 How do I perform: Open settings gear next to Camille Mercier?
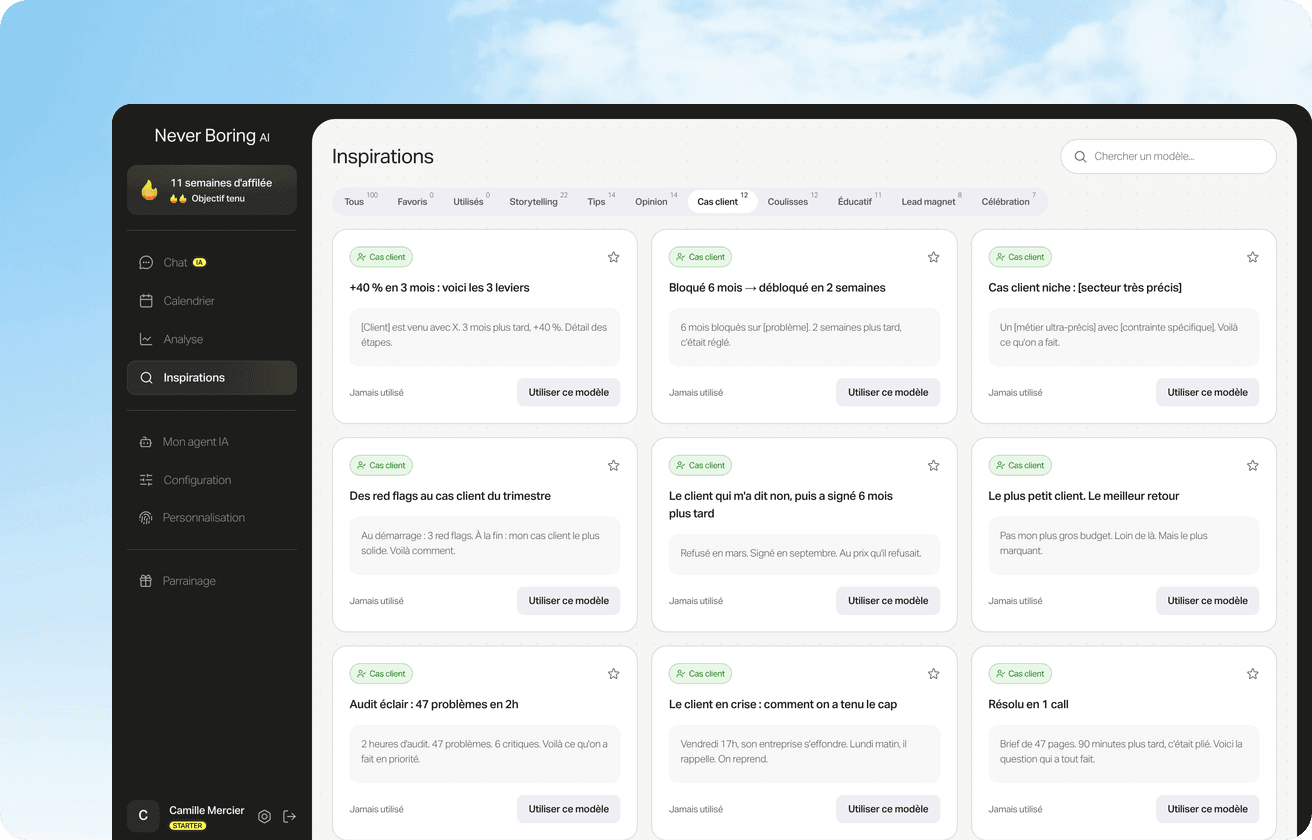tap(264, 816)
